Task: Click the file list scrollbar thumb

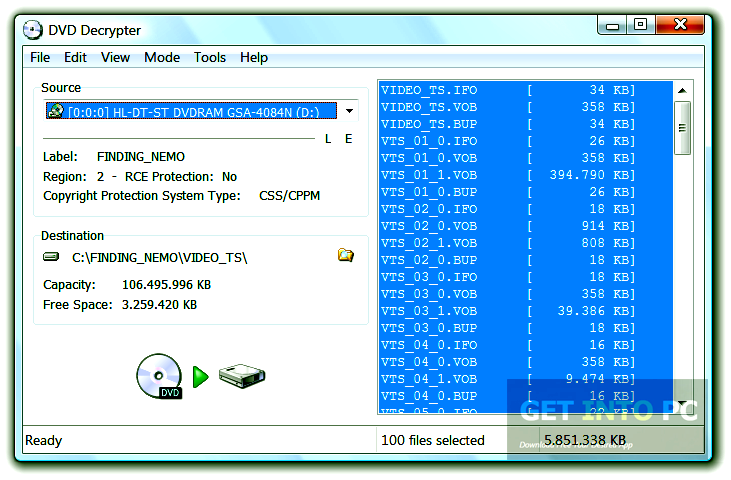Action: pos(682,128)
